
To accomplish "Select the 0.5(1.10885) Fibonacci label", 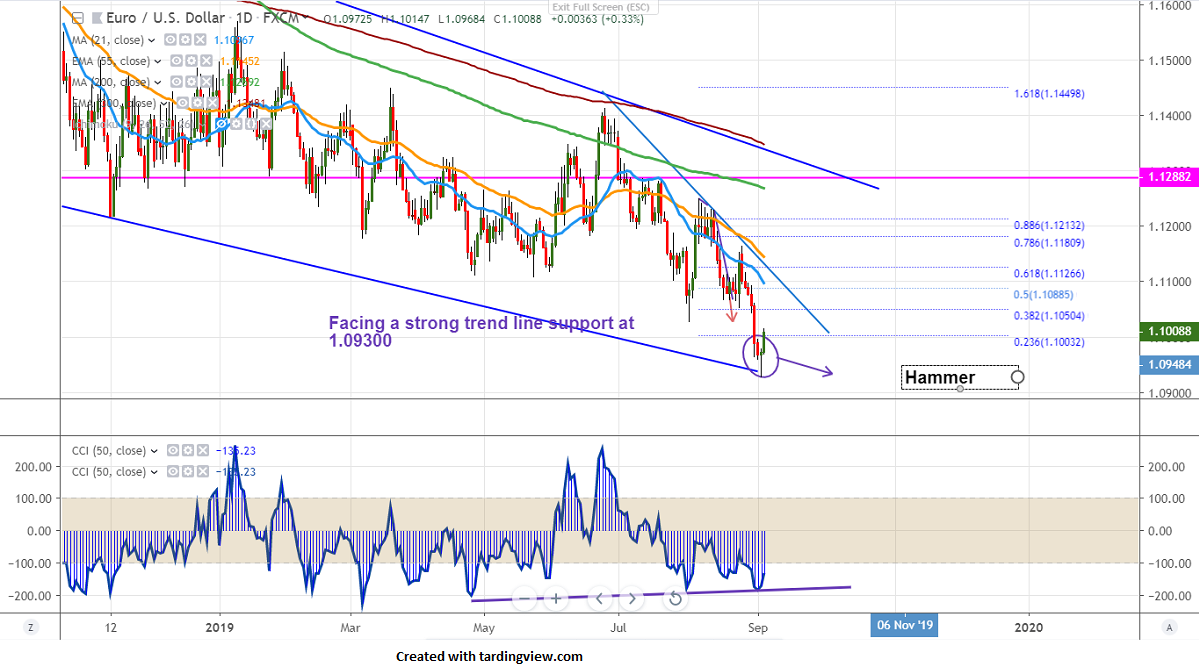I will pos(1044,295).
